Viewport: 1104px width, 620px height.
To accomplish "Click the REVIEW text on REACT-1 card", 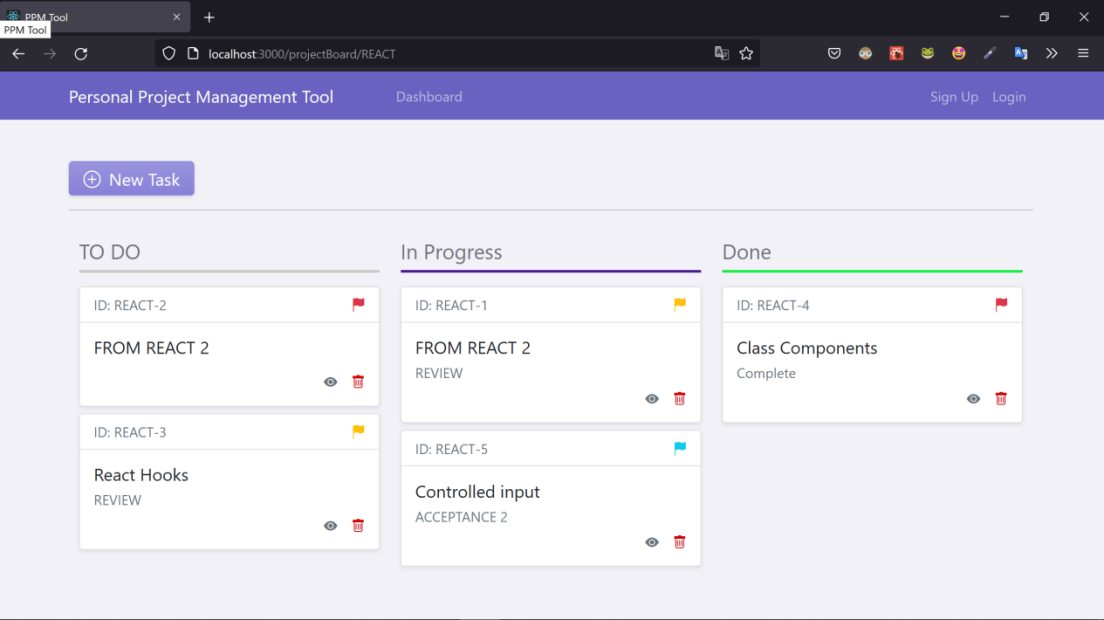I will pos(439,374).
